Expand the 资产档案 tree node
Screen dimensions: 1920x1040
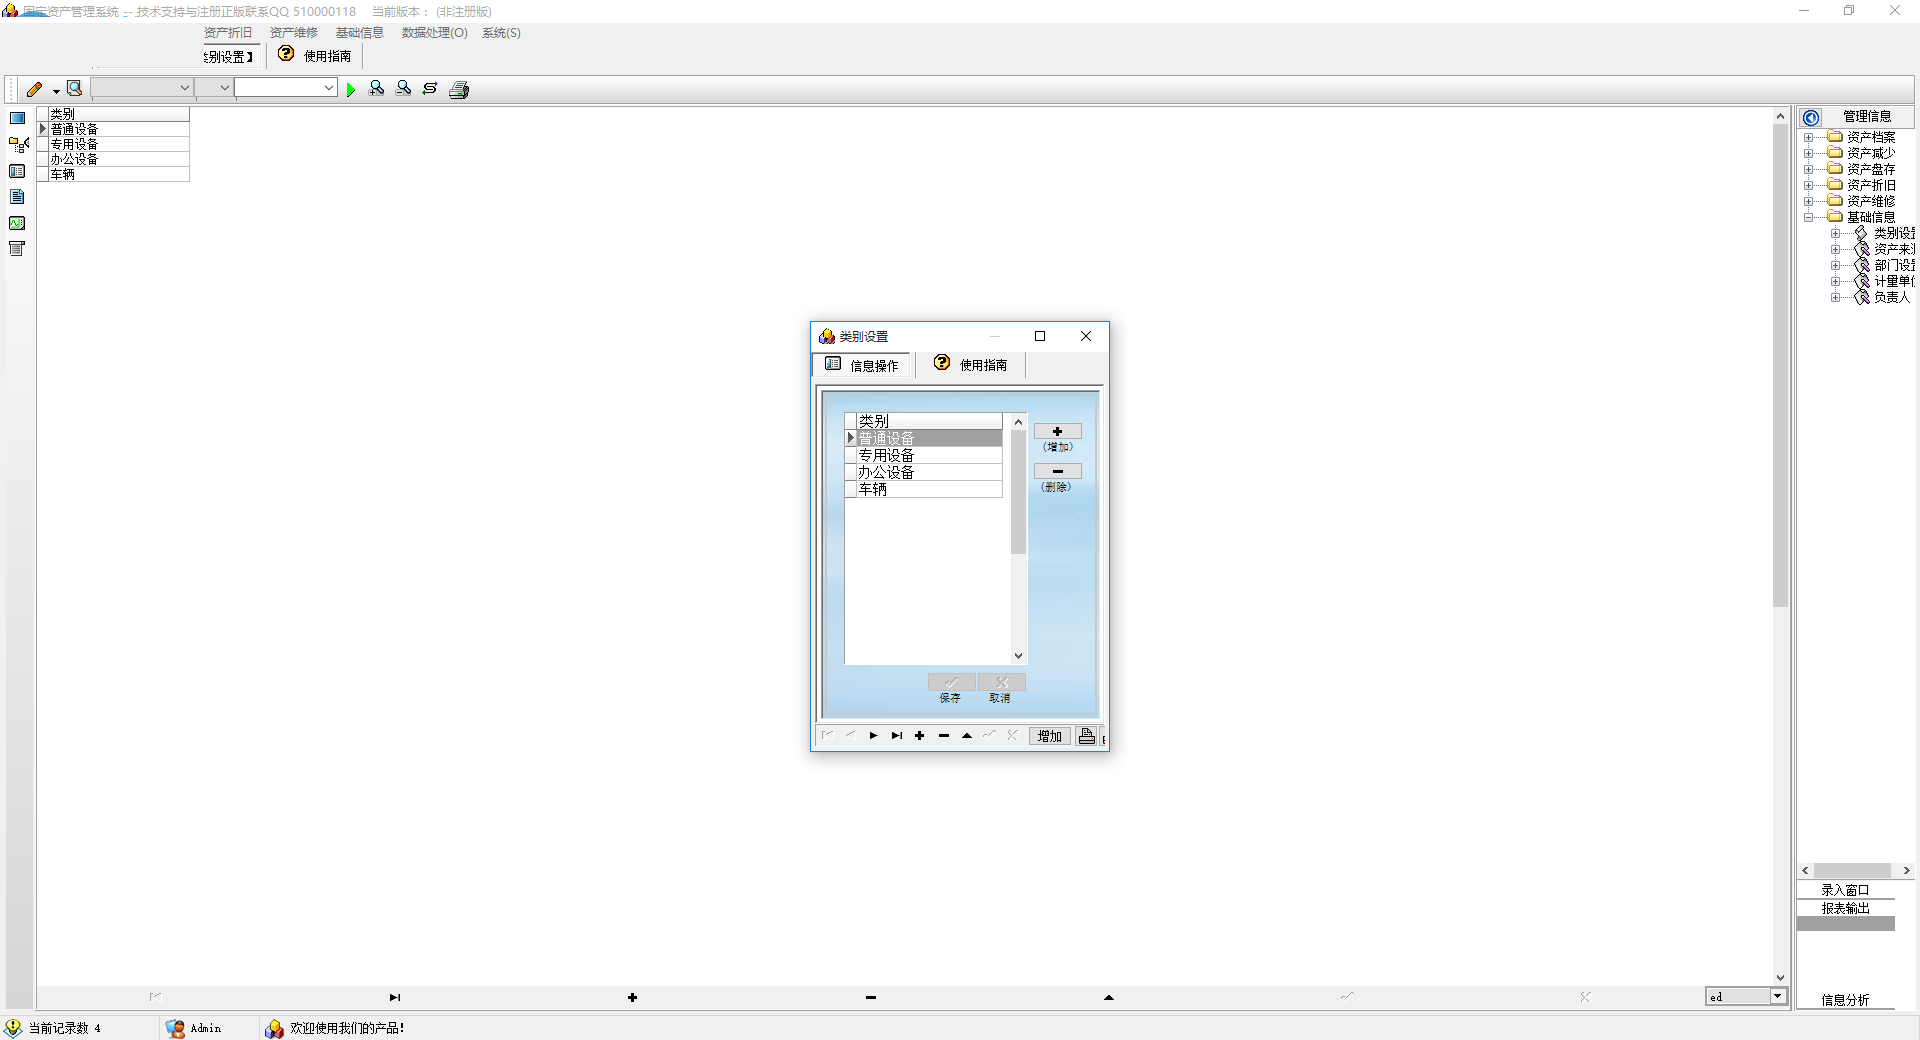(x=1808, y=138)
